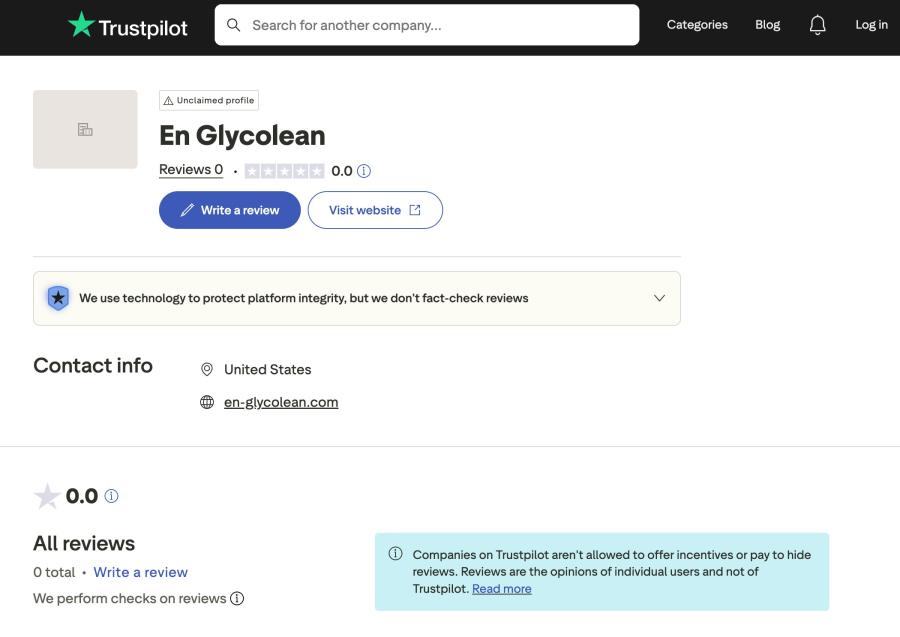Open the en-glycolean.com link
Viewport: 900px width, 637px height.
pyautogui.click(x=281, y=402)
